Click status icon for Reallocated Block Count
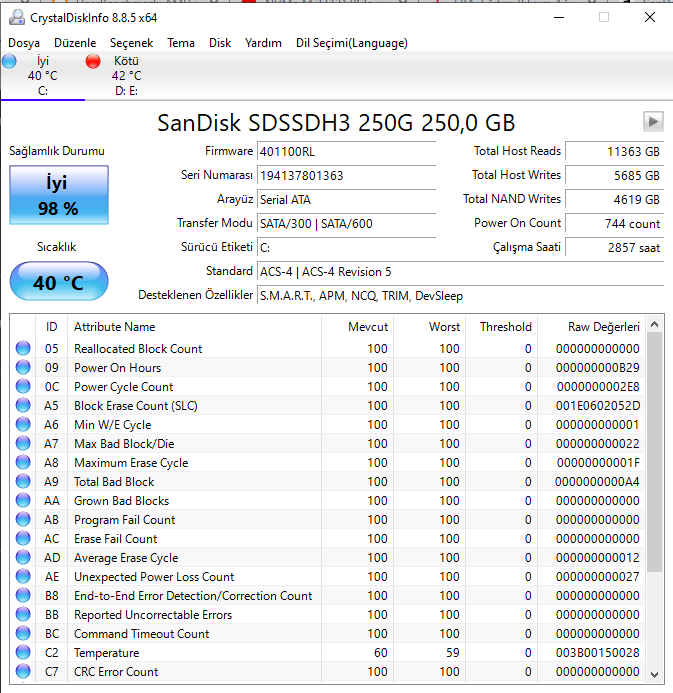673x693 pixels. pos(23,348)
